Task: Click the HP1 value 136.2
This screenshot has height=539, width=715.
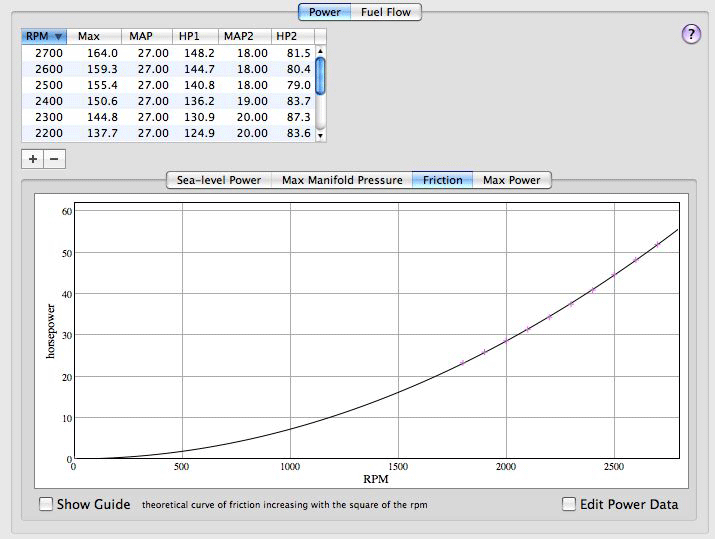Action: pos(199,101)
